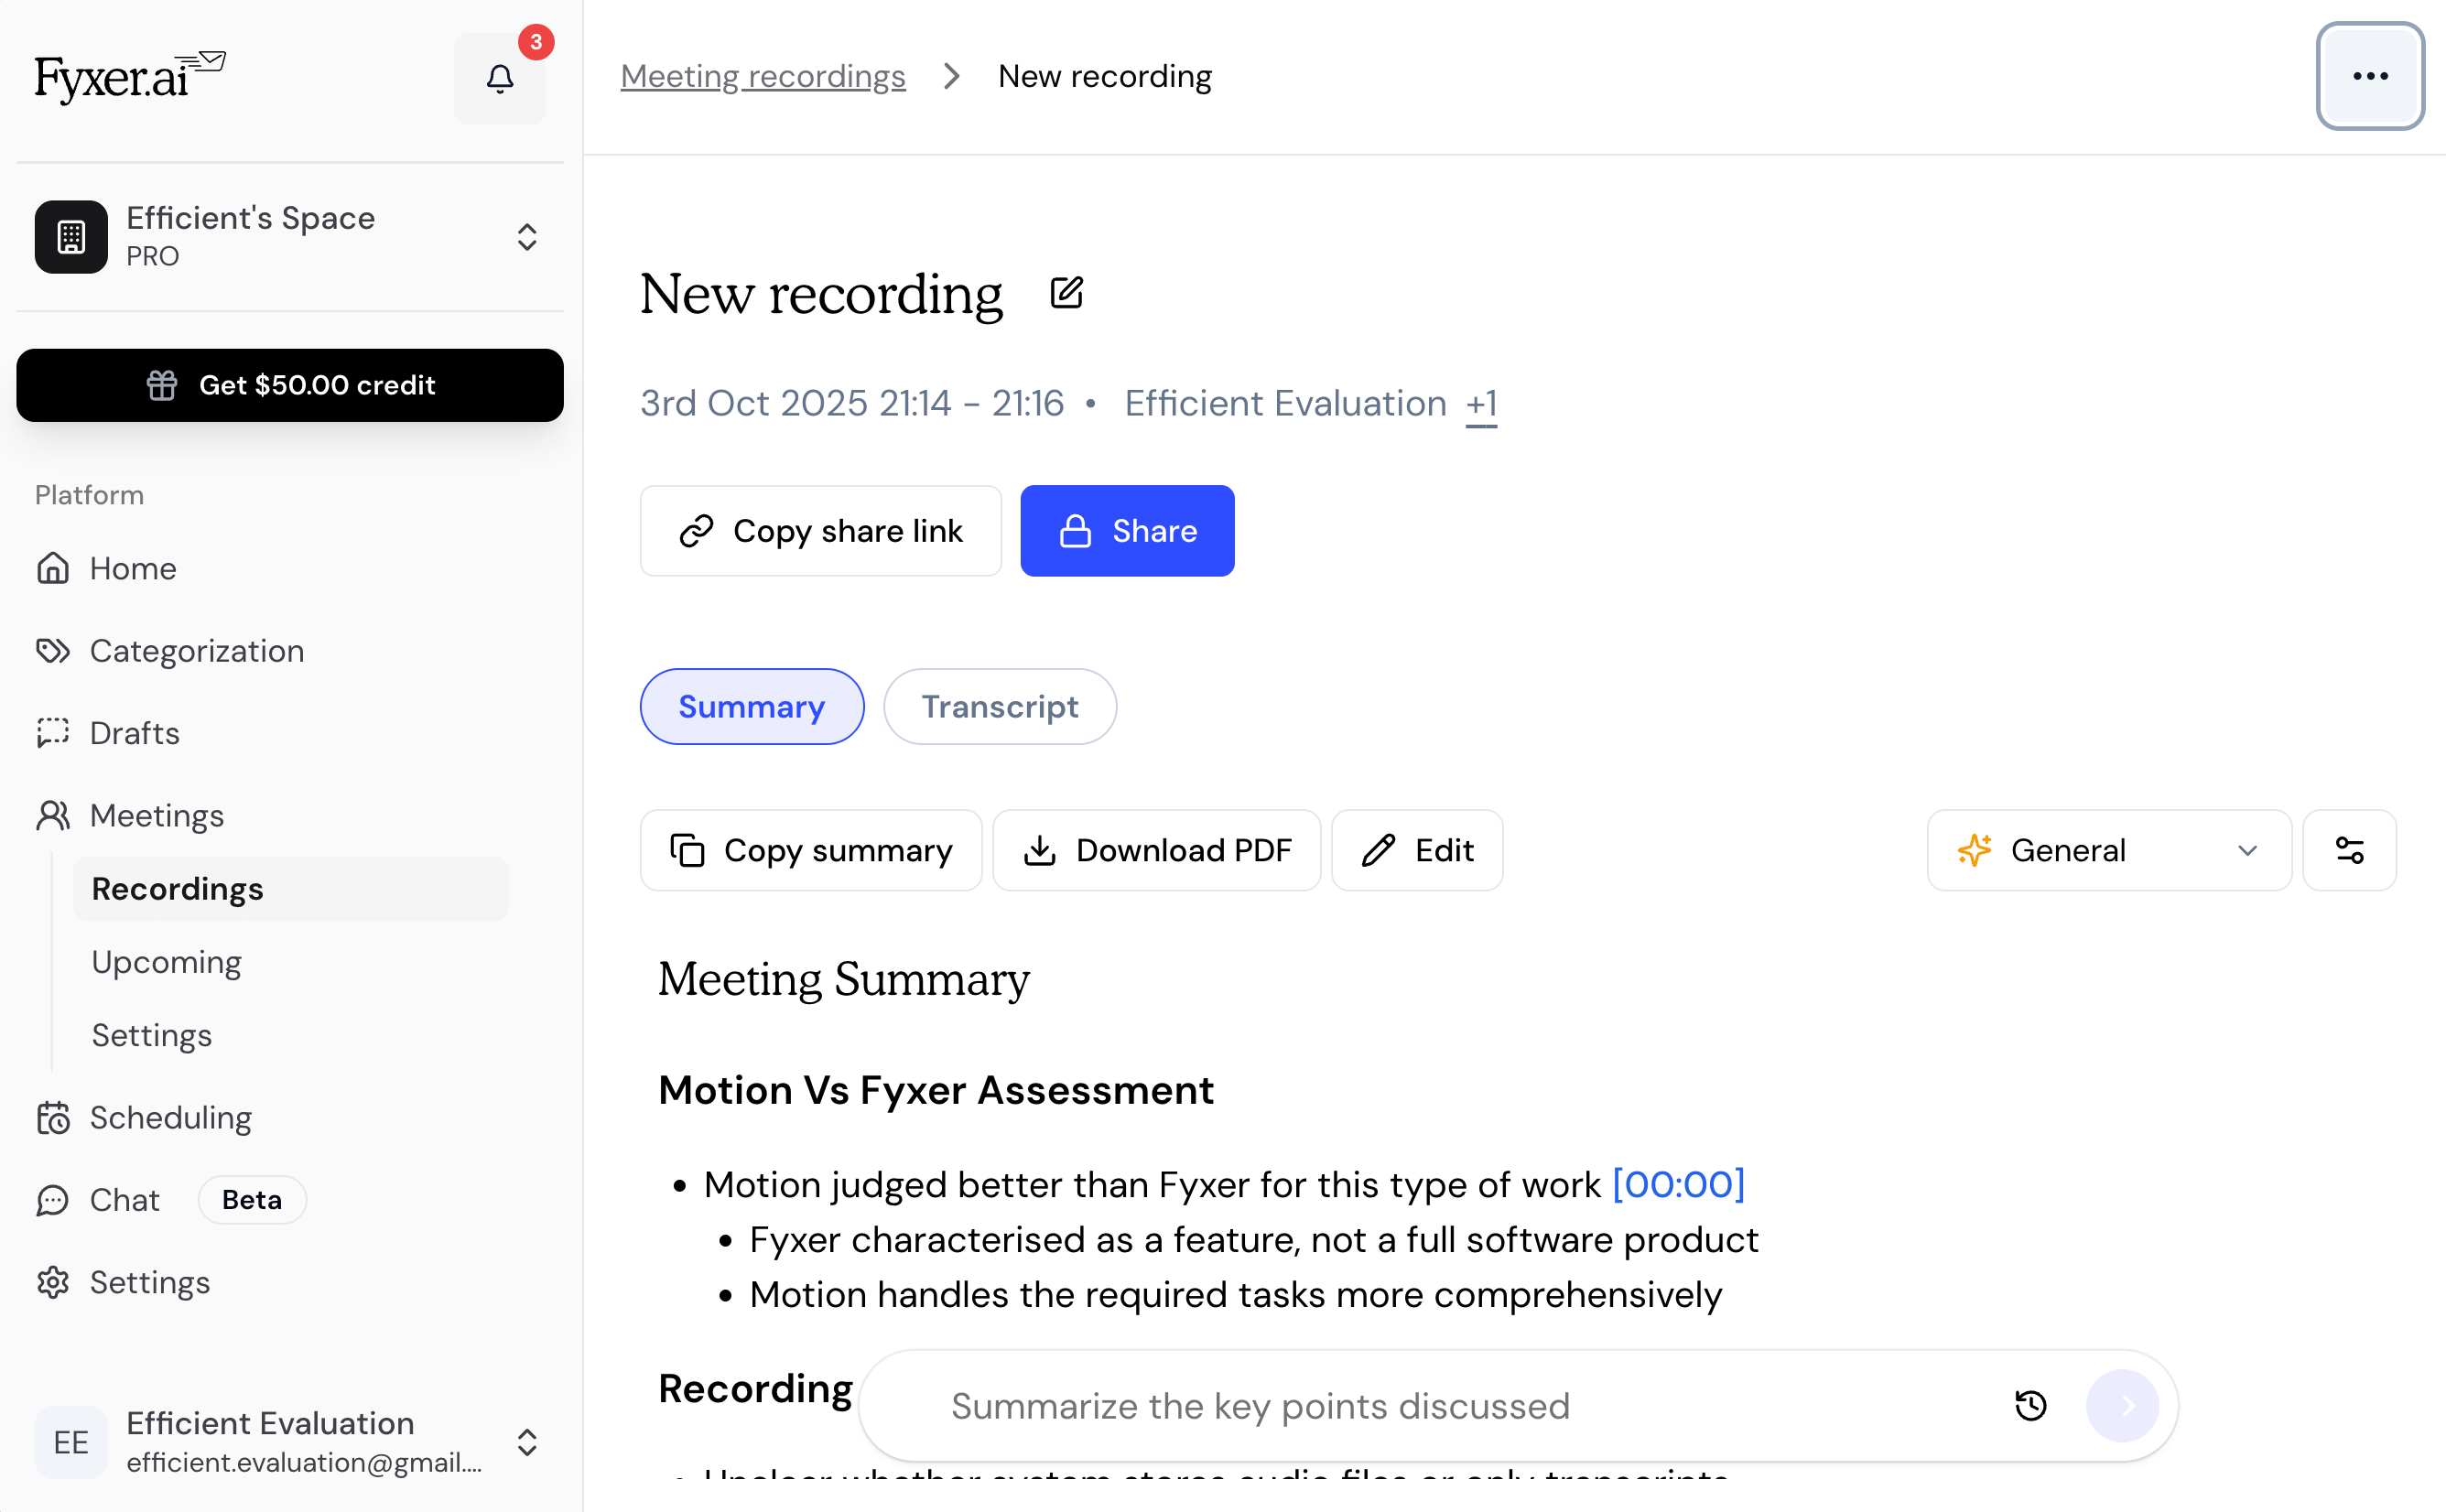Expand the Efficient Evaluation account menu

click(527, 1441)
